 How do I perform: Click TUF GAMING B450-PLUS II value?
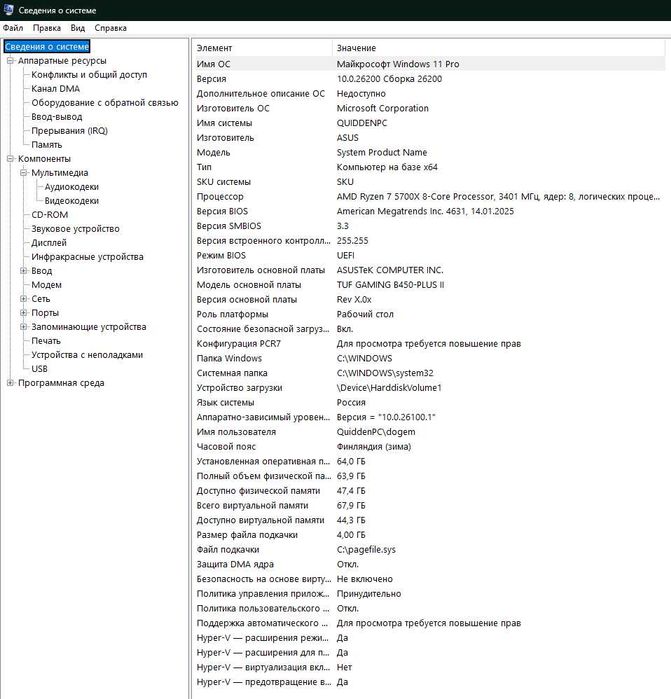point(391,285)
